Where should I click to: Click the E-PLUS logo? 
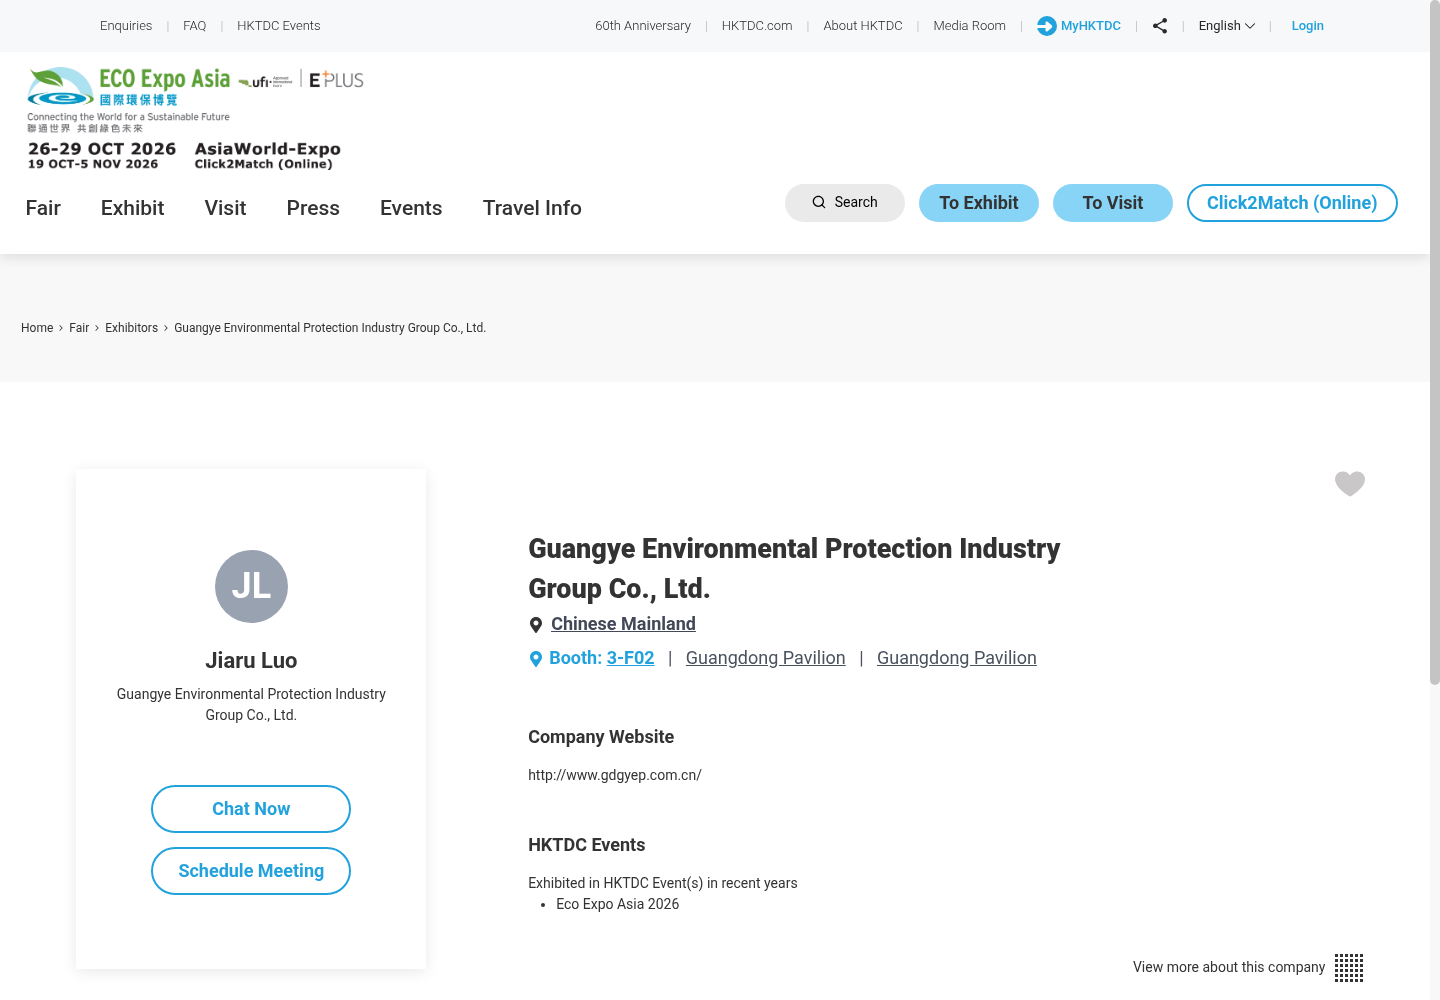336,80
